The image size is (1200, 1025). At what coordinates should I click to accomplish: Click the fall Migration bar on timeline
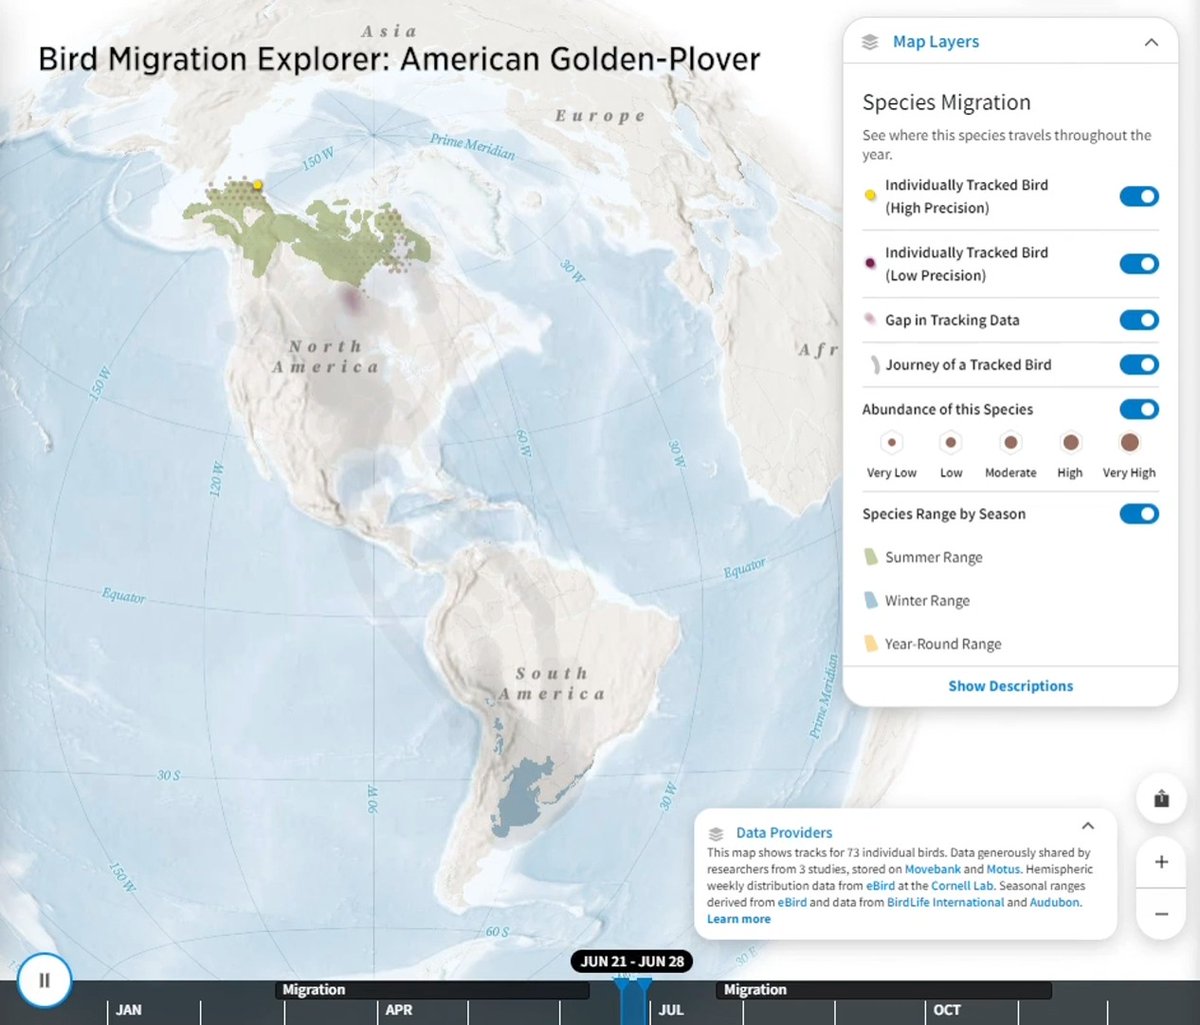coord(883,990)
